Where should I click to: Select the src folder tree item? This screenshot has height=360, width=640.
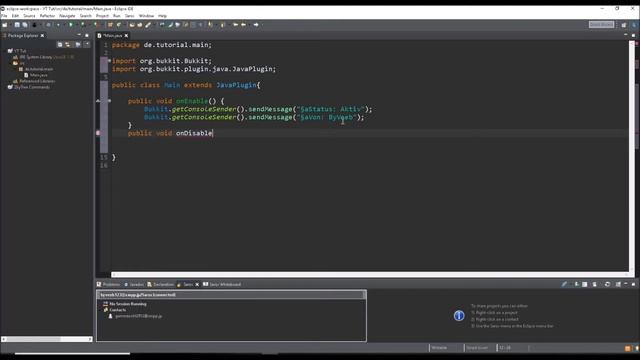click(22, 63)
